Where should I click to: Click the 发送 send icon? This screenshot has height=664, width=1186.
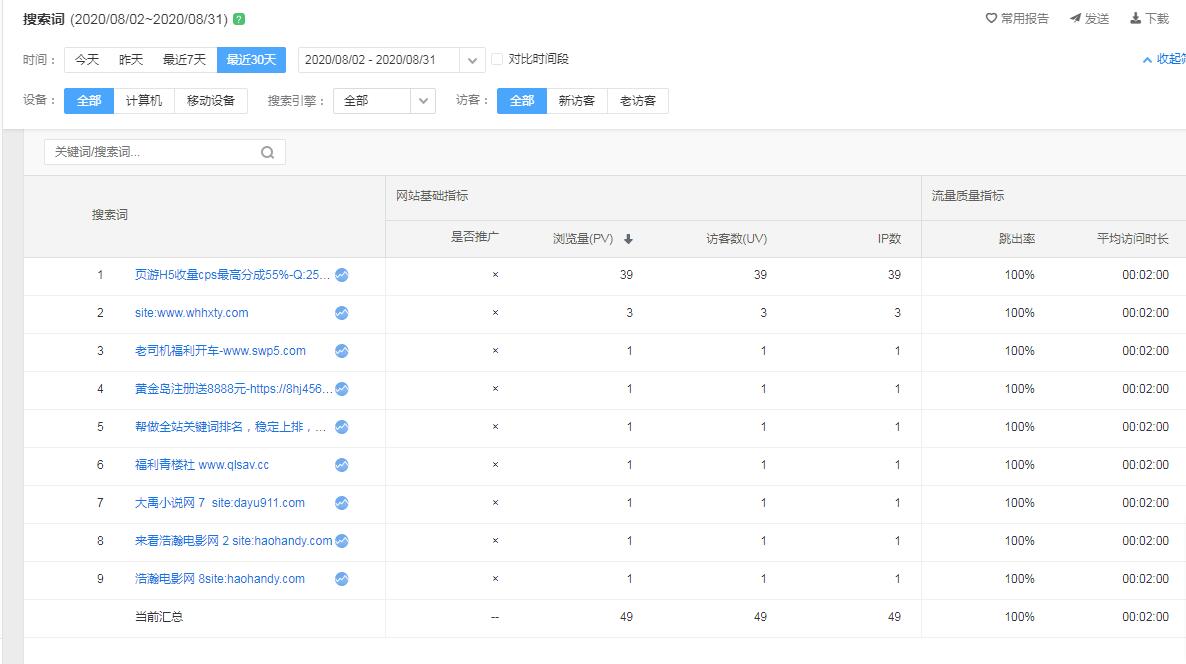click(x=1075, y=18)
